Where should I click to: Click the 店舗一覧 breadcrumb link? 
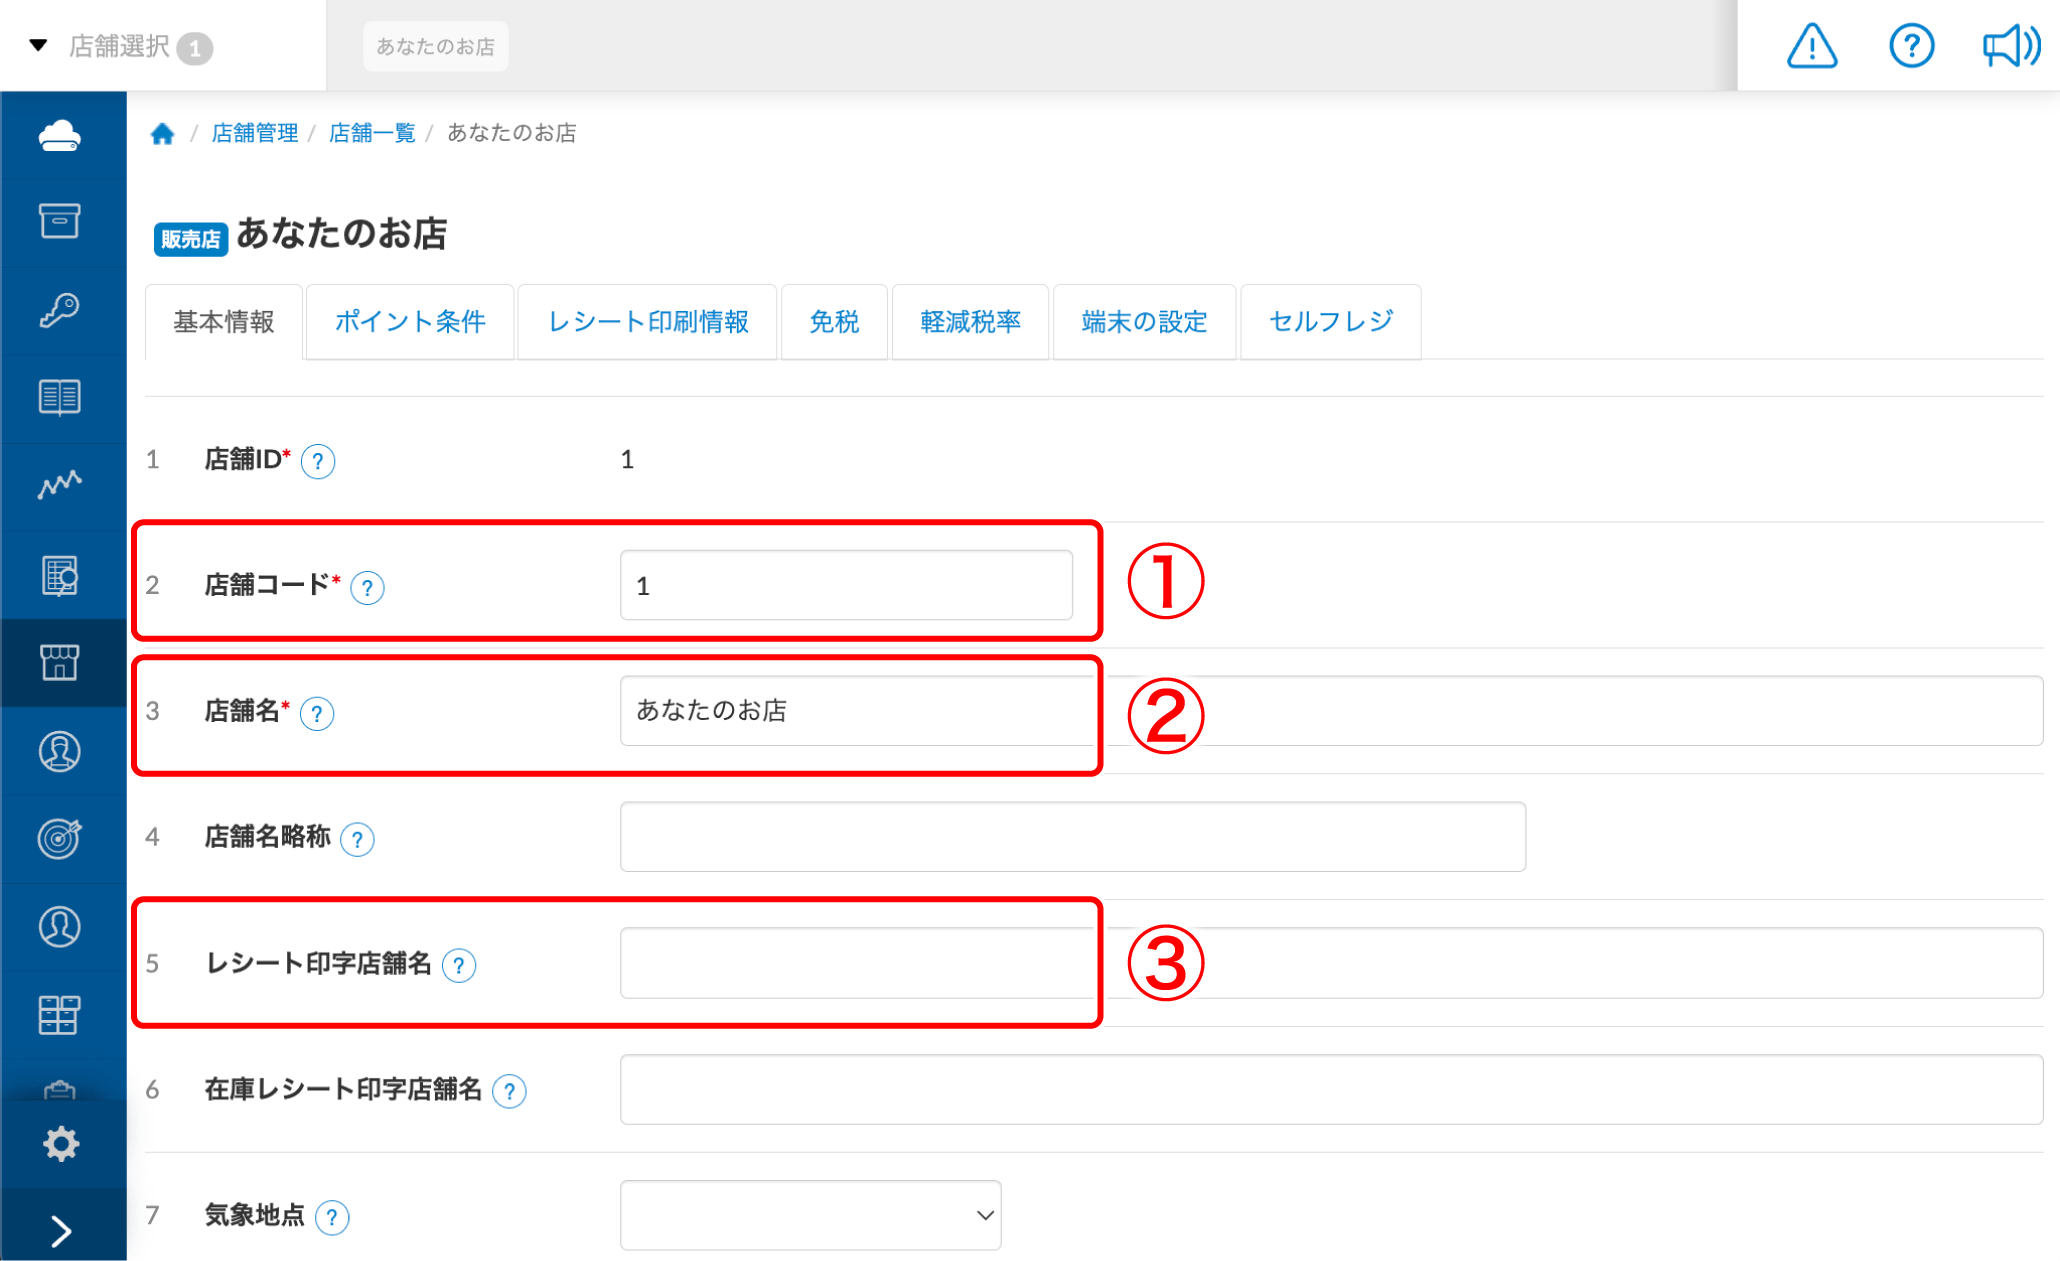pyautogui.click(x=372, y=133)
